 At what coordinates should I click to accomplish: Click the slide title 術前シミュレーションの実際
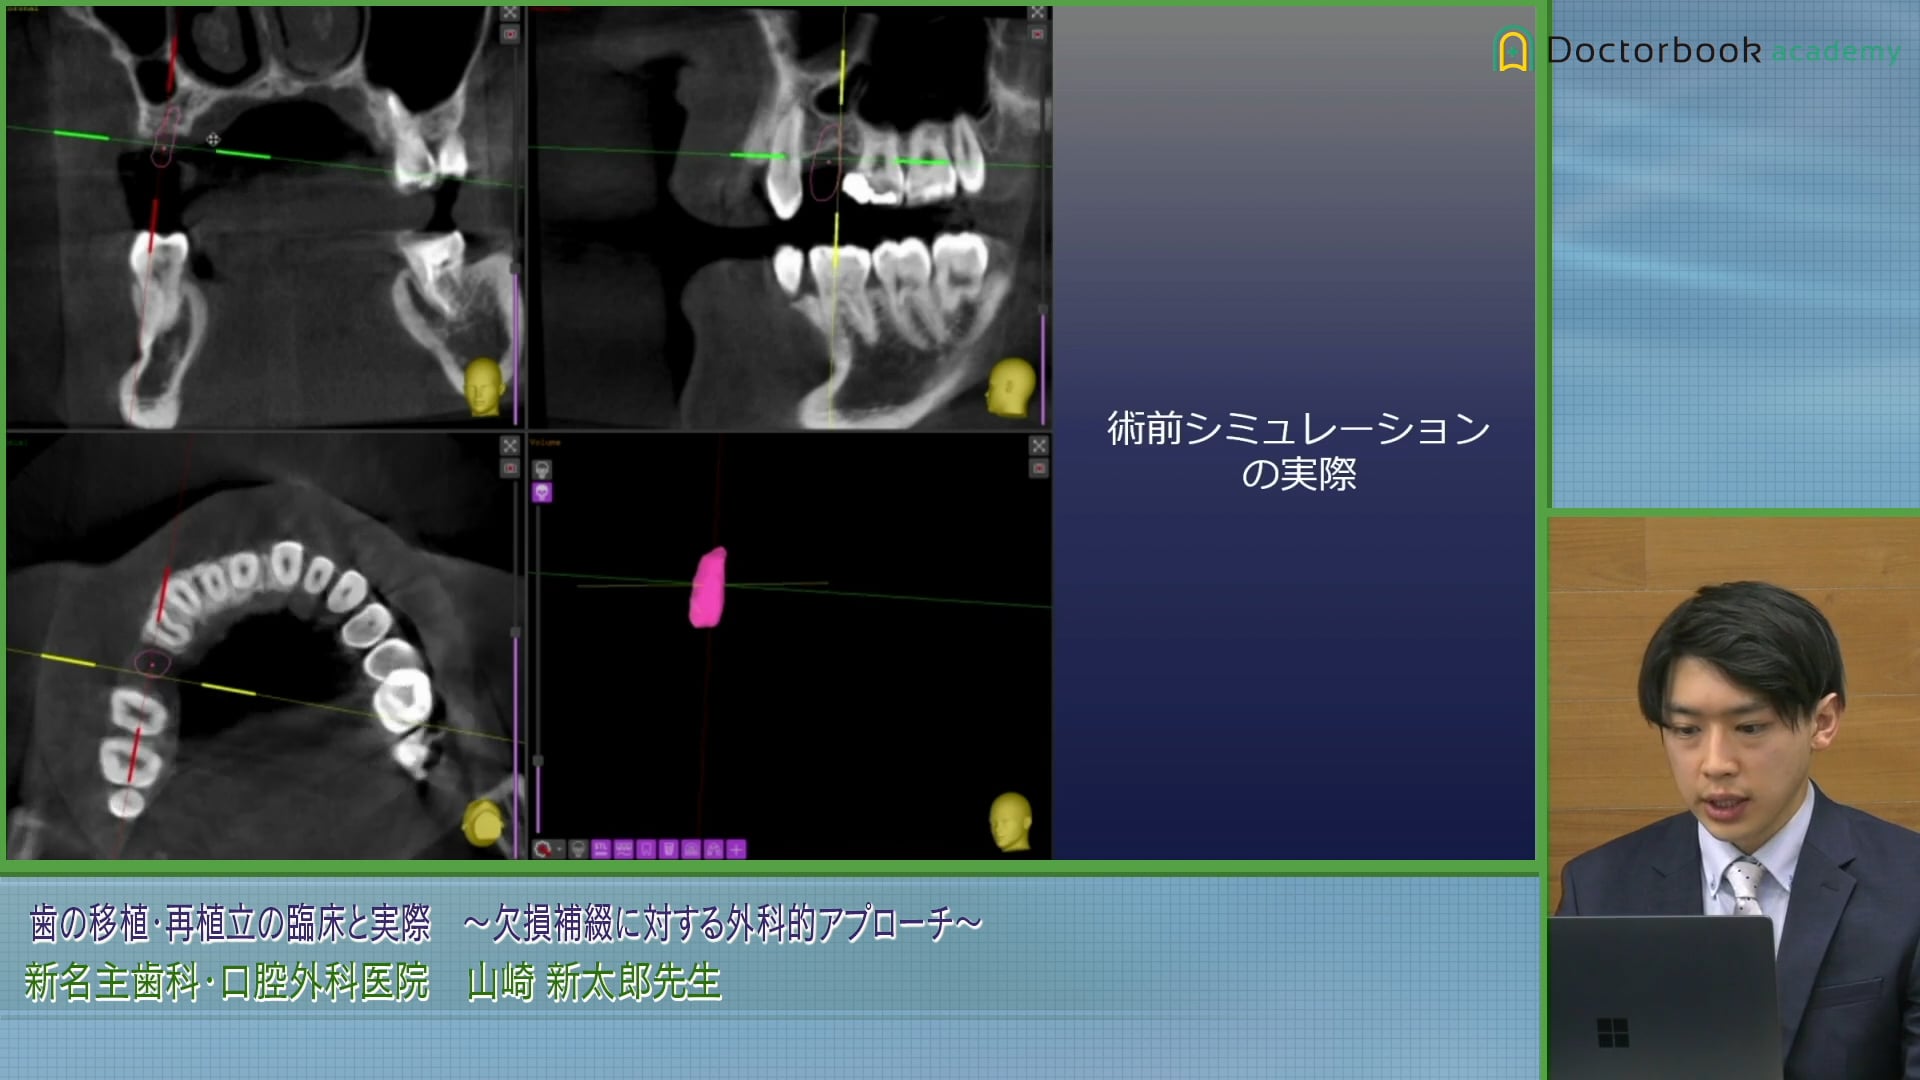(x=1298, y=451)
